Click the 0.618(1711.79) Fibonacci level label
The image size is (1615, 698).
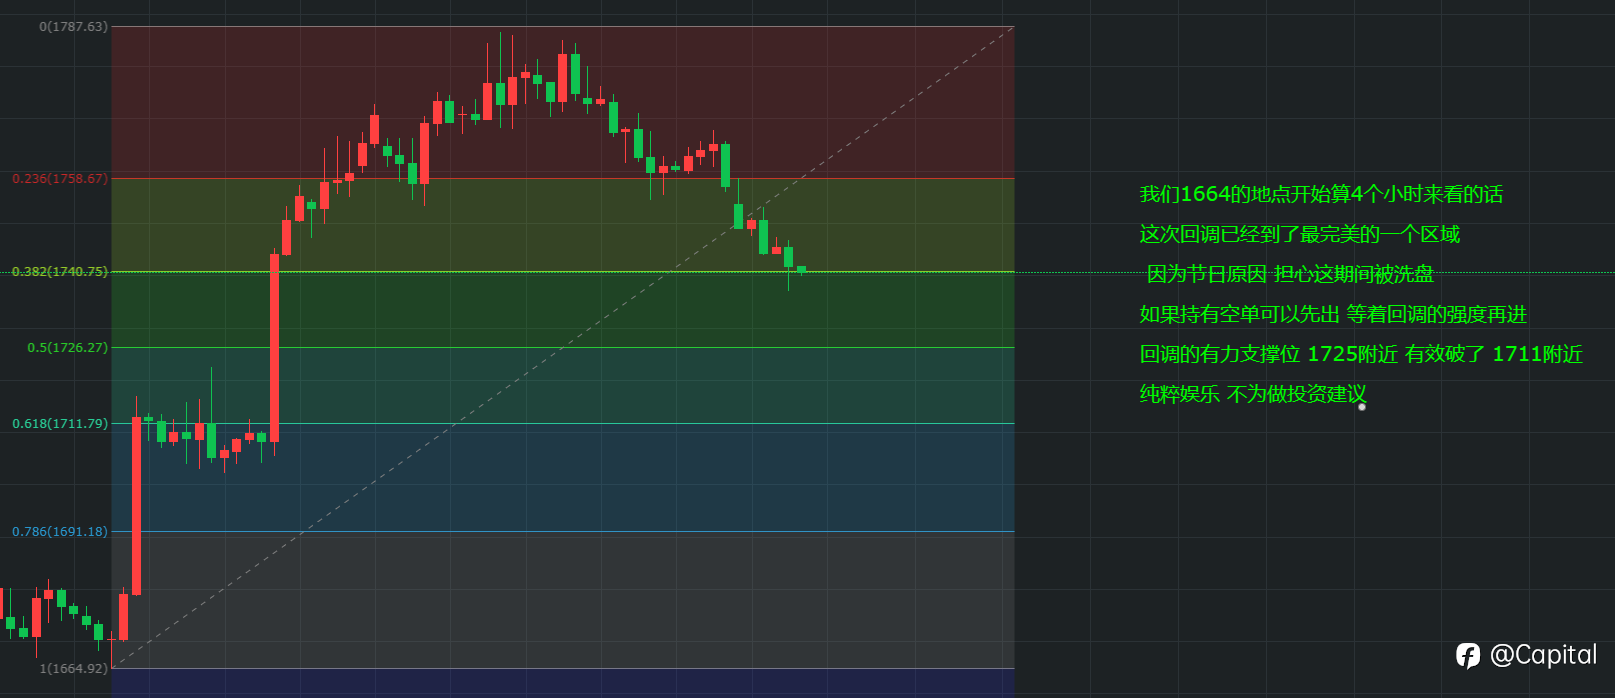point(60,424)
